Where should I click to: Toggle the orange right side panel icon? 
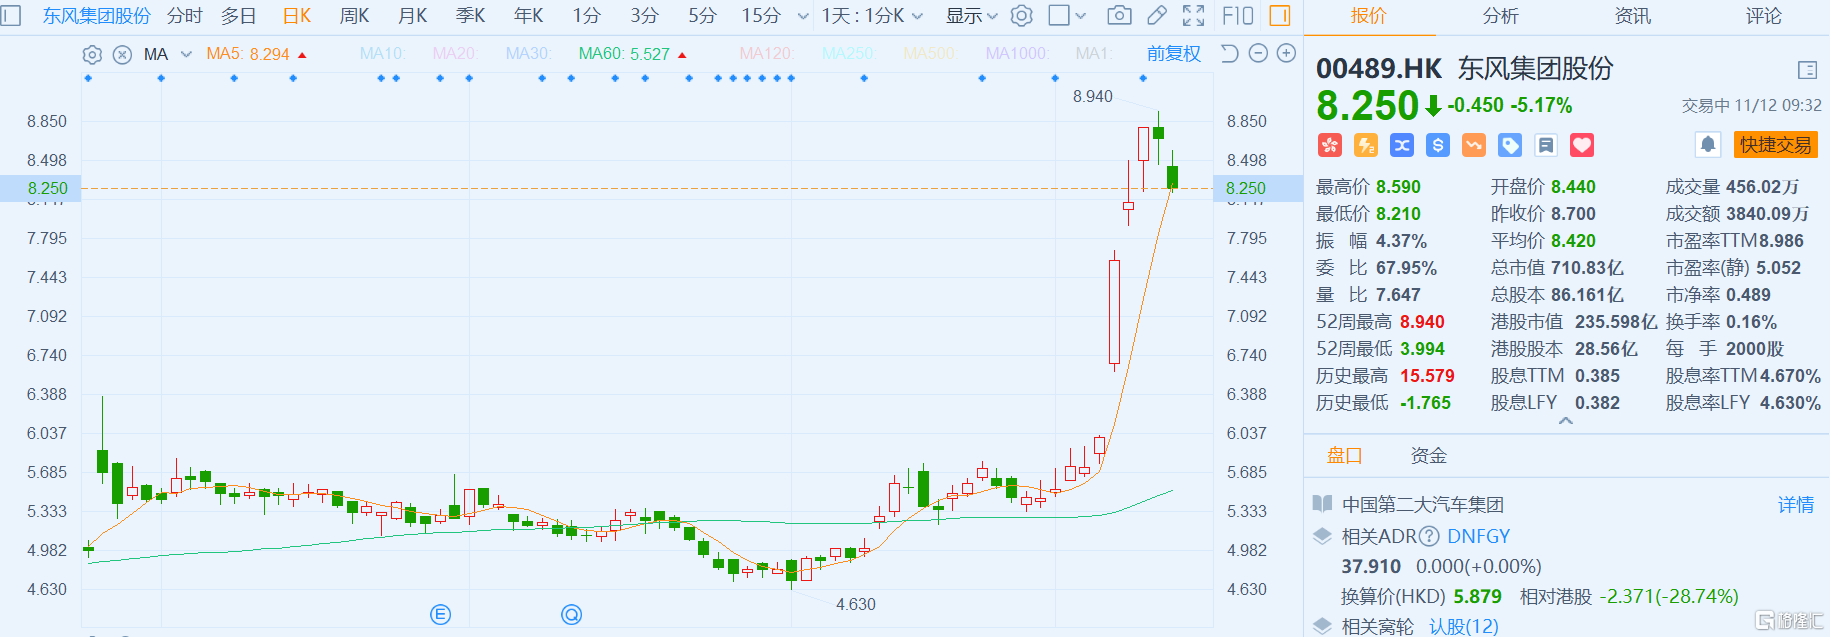click(1279, 16)
